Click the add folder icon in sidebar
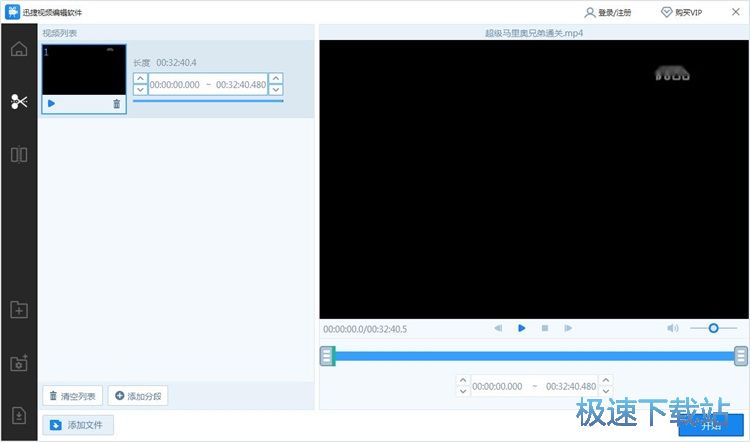The image size is (750, 442). coord(19,310)
